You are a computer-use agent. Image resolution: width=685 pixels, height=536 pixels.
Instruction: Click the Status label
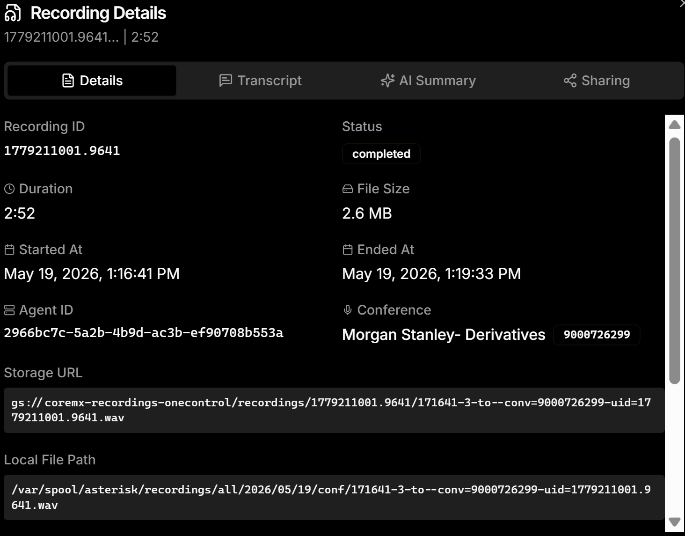(x=362, y=127)
